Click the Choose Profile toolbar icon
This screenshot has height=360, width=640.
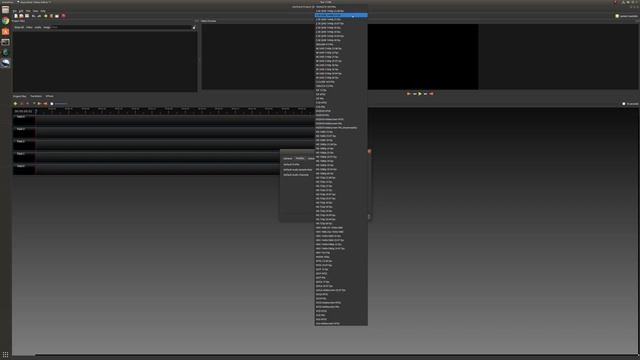coord(51,16)
